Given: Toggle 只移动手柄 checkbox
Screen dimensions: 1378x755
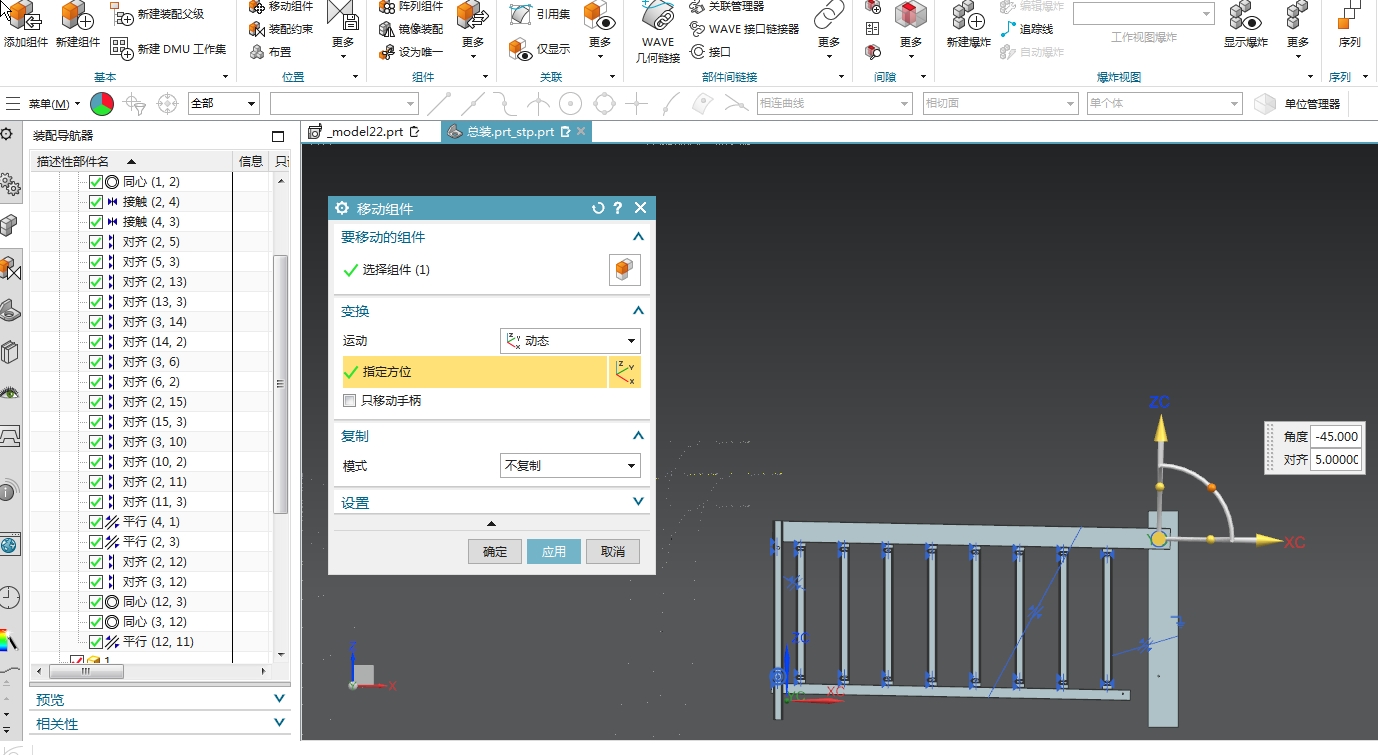Looking at the screenshot, I should 349,400.
